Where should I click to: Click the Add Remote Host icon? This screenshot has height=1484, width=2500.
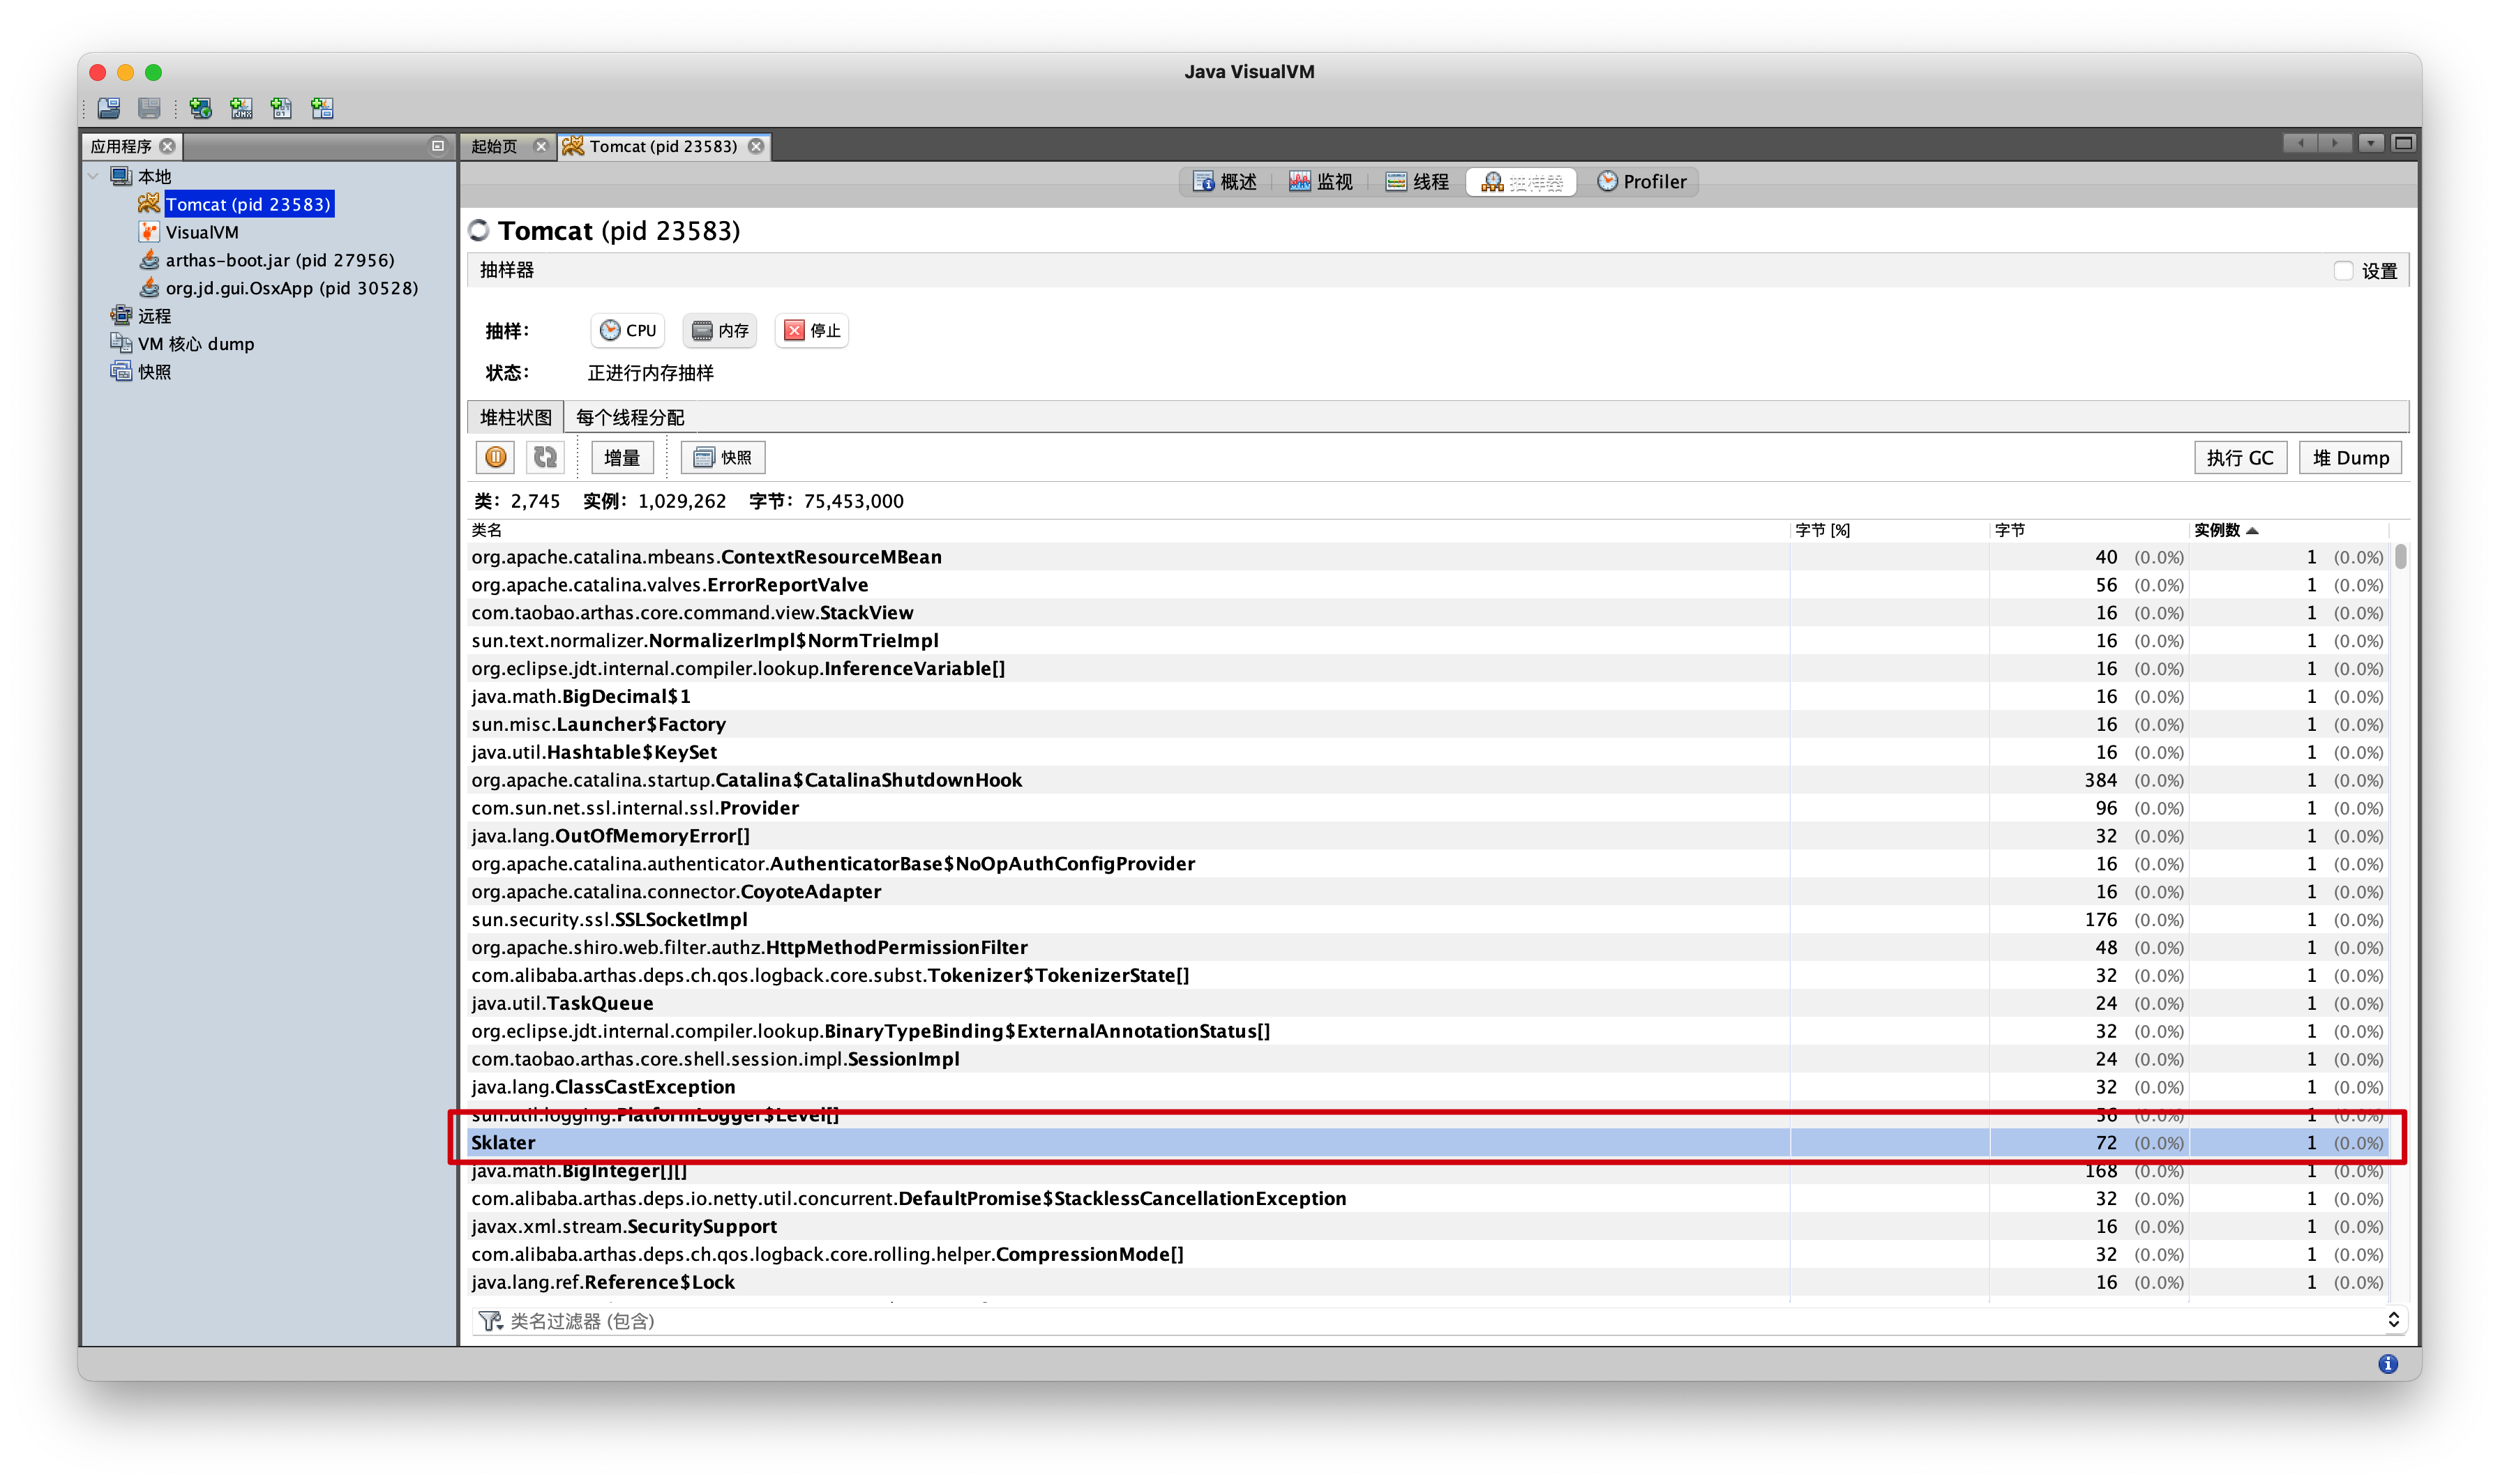(x=201, y=108)
